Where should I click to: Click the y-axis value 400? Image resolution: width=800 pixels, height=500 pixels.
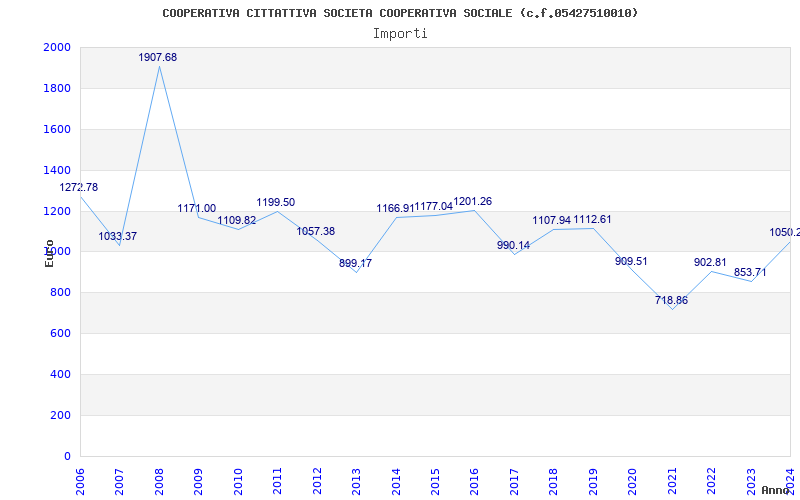[60, 374]
